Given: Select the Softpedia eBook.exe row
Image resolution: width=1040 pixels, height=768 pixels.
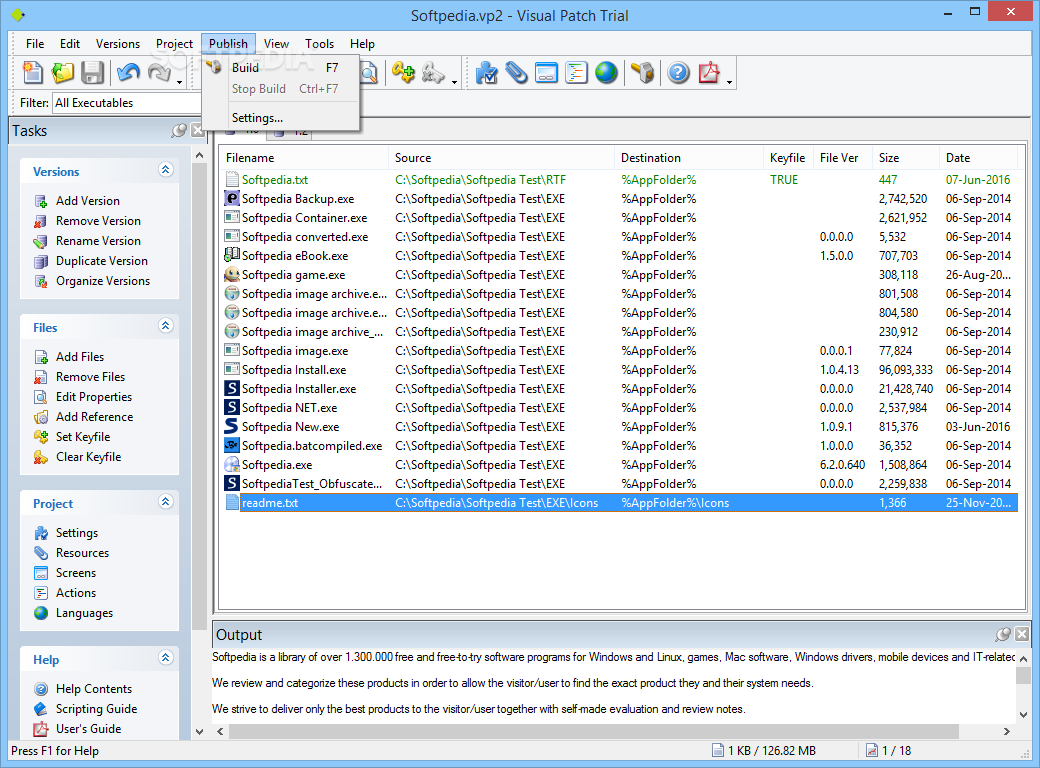Looking at the screenshot, I should [618, 256].
